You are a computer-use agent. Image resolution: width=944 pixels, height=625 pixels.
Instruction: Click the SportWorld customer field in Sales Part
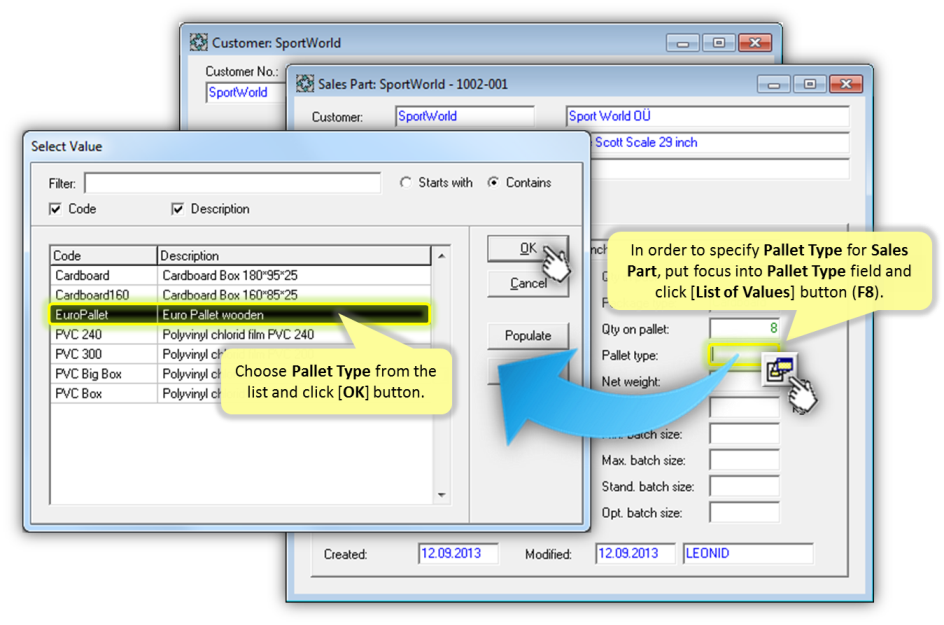point(465,116)
